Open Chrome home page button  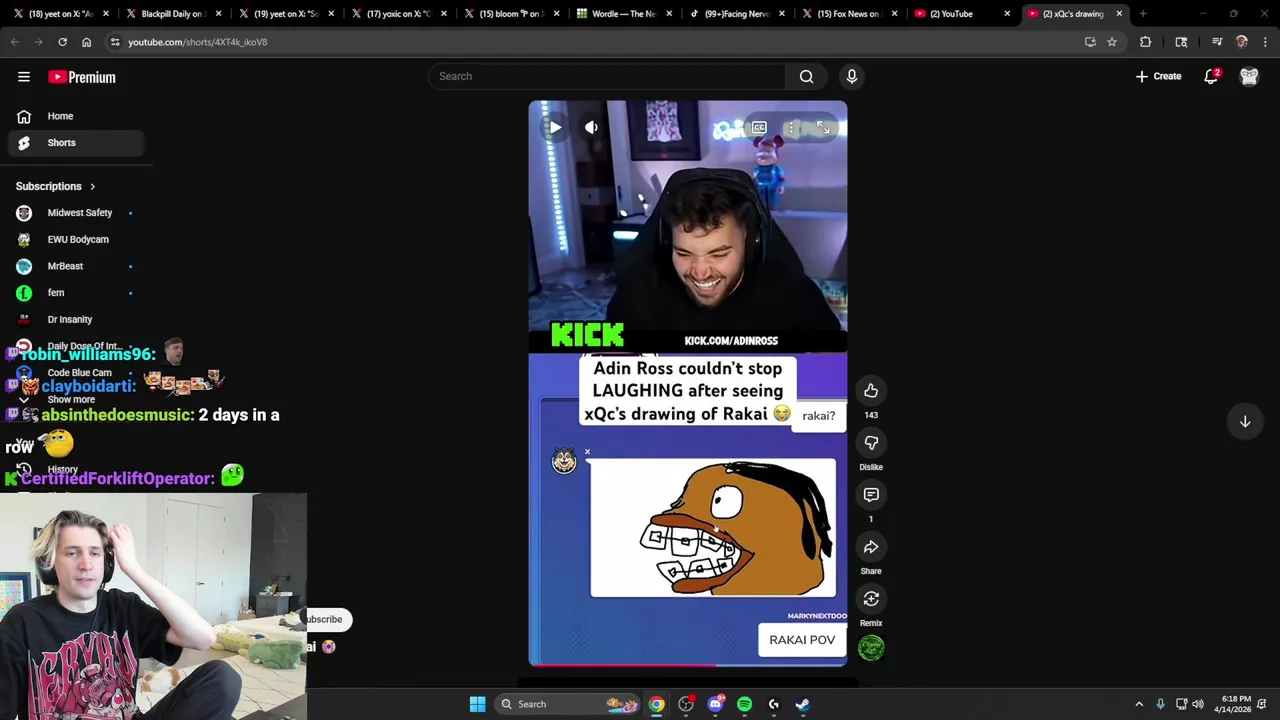pyautogui.click(x=86, y=42)
